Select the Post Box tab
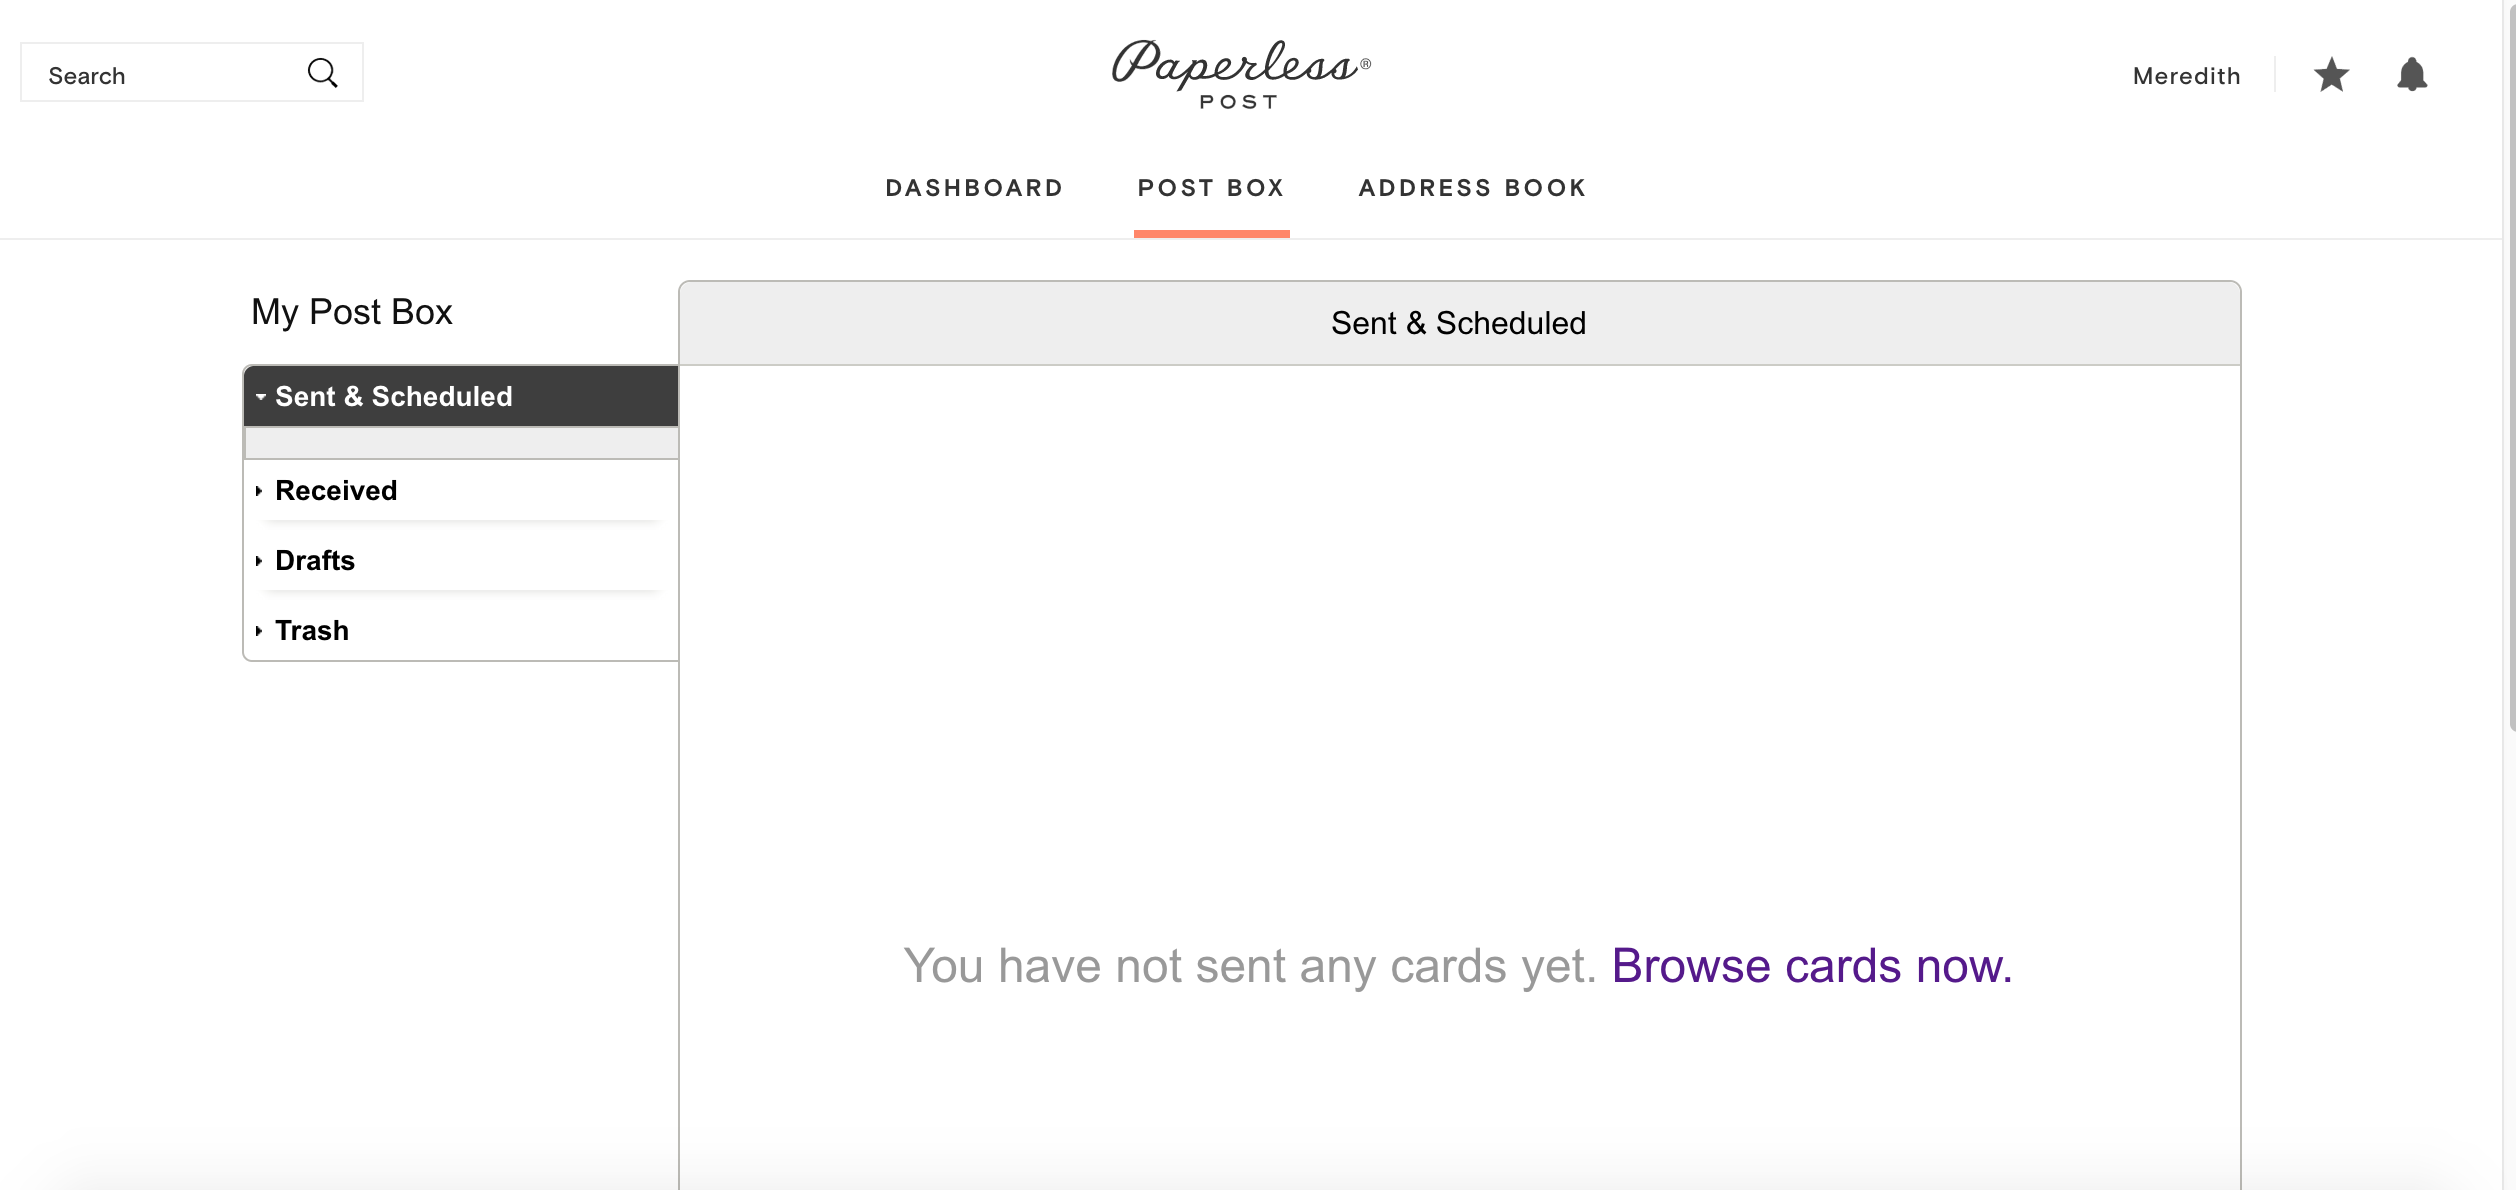Image resolution: width=2516 pixels, height=1190 pixels. [1211, 188]
